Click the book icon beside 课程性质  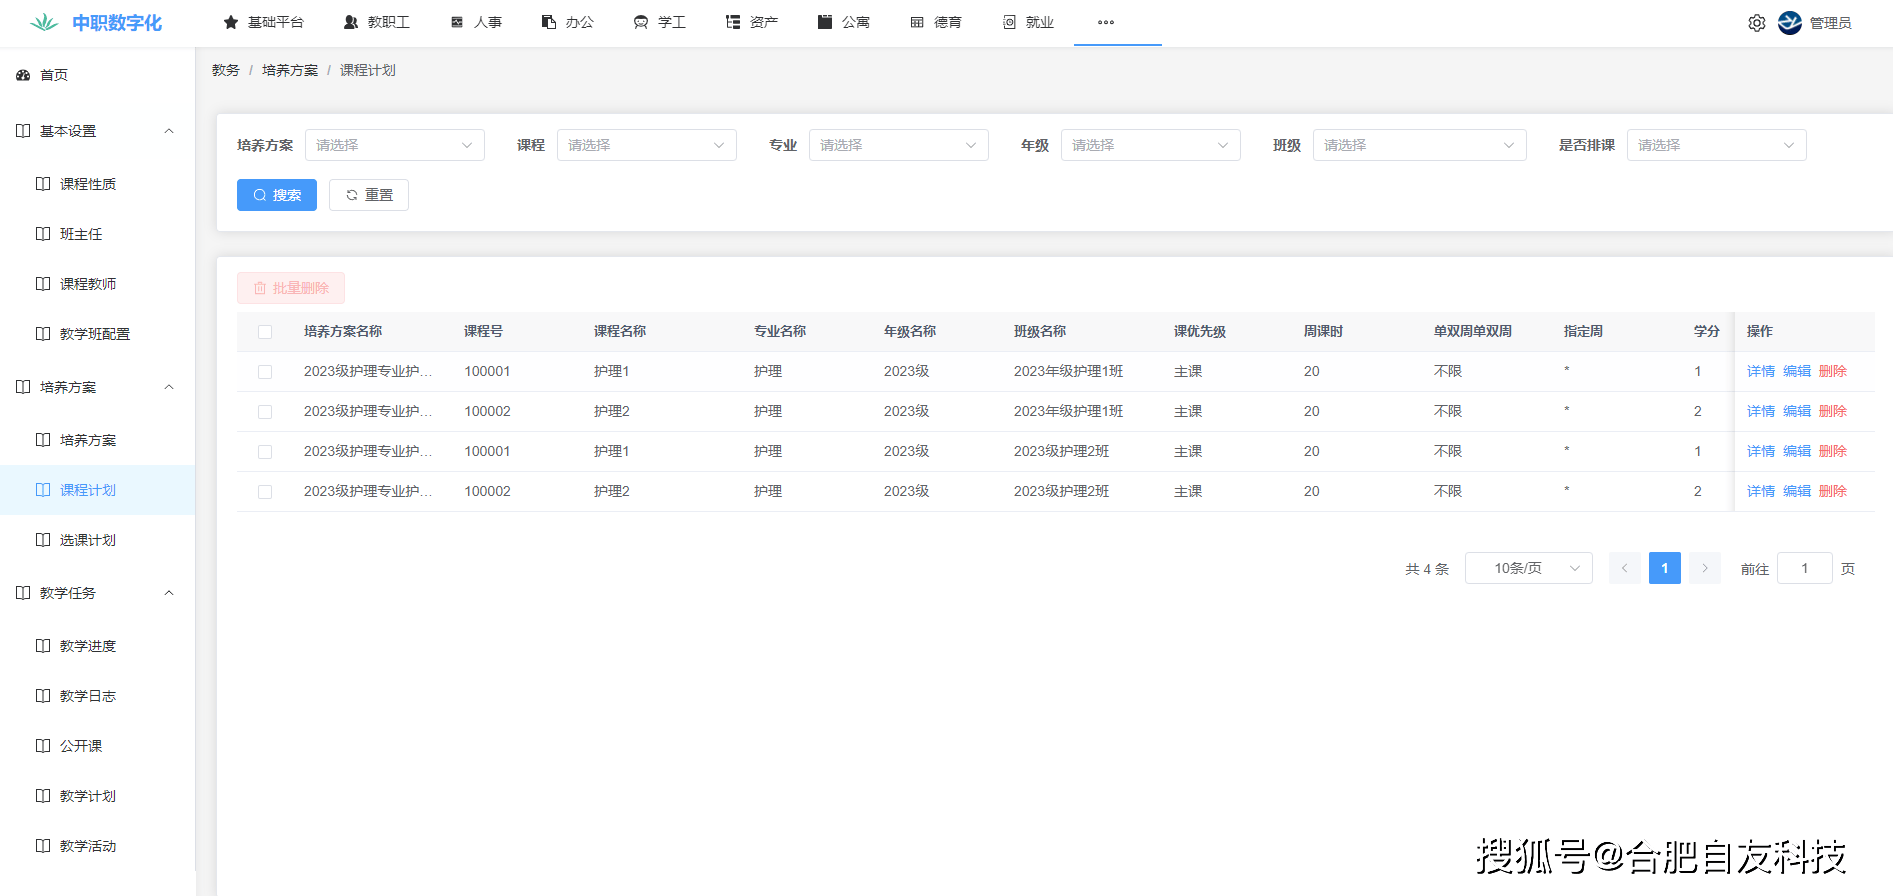pyautogui.click(x=43, y=184)
